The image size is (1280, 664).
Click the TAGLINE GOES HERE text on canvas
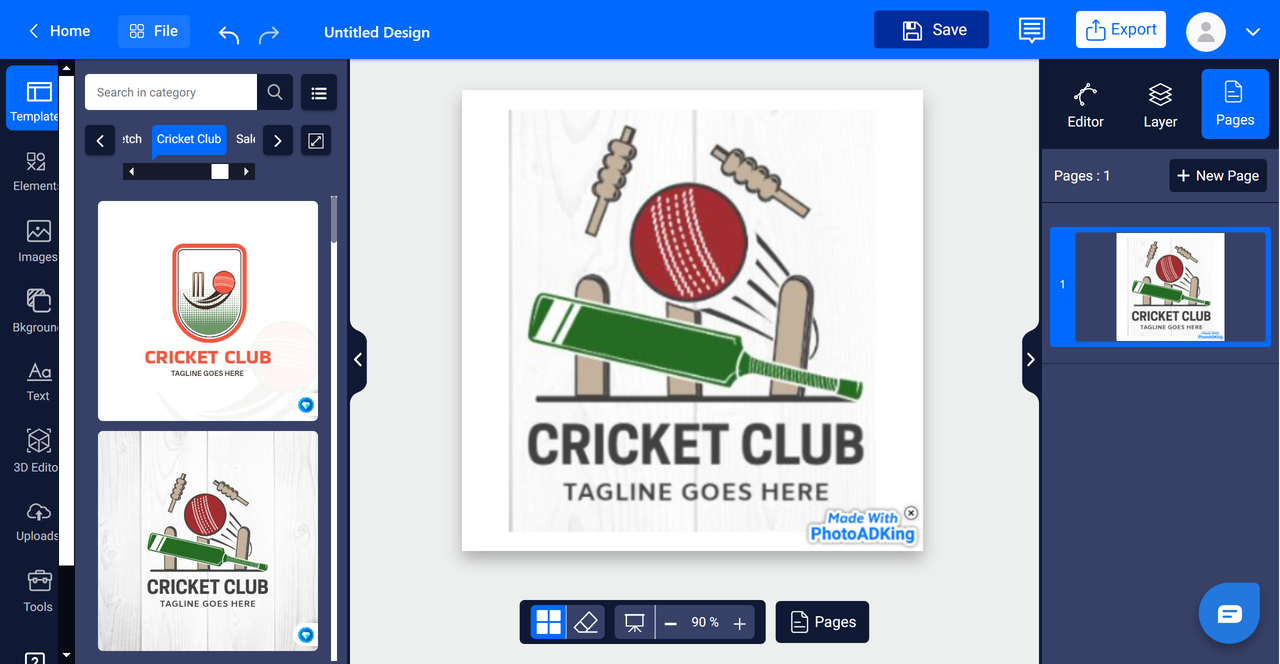(695, 492)
